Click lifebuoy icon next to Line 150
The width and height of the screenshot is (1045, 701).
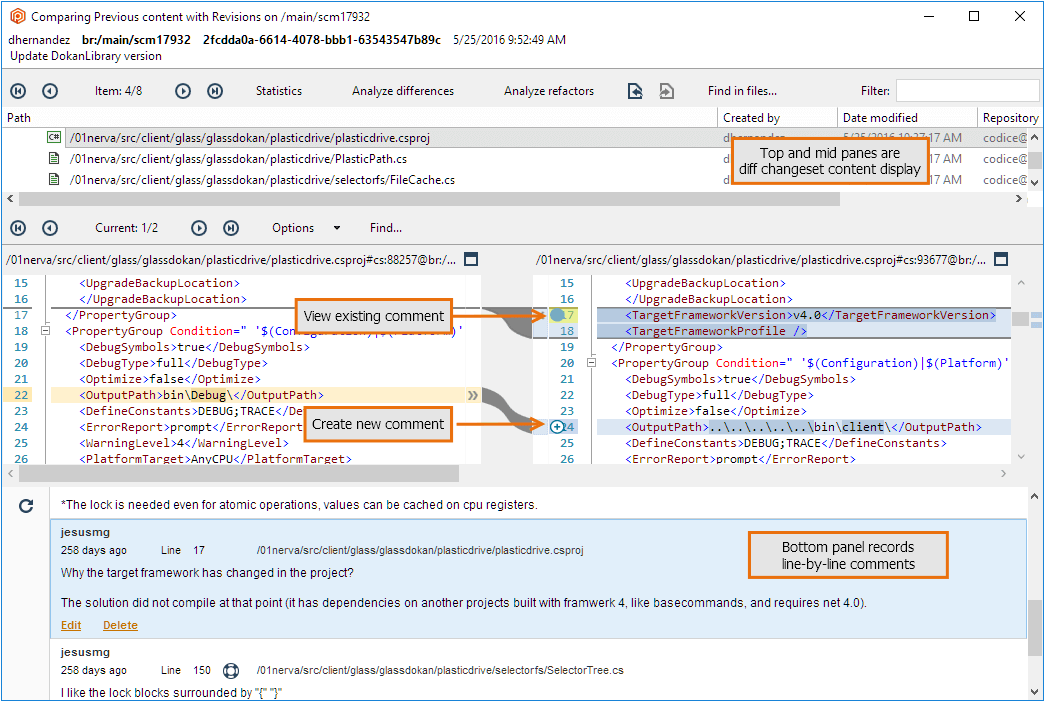pyautogui.click(x=231, y=670)
